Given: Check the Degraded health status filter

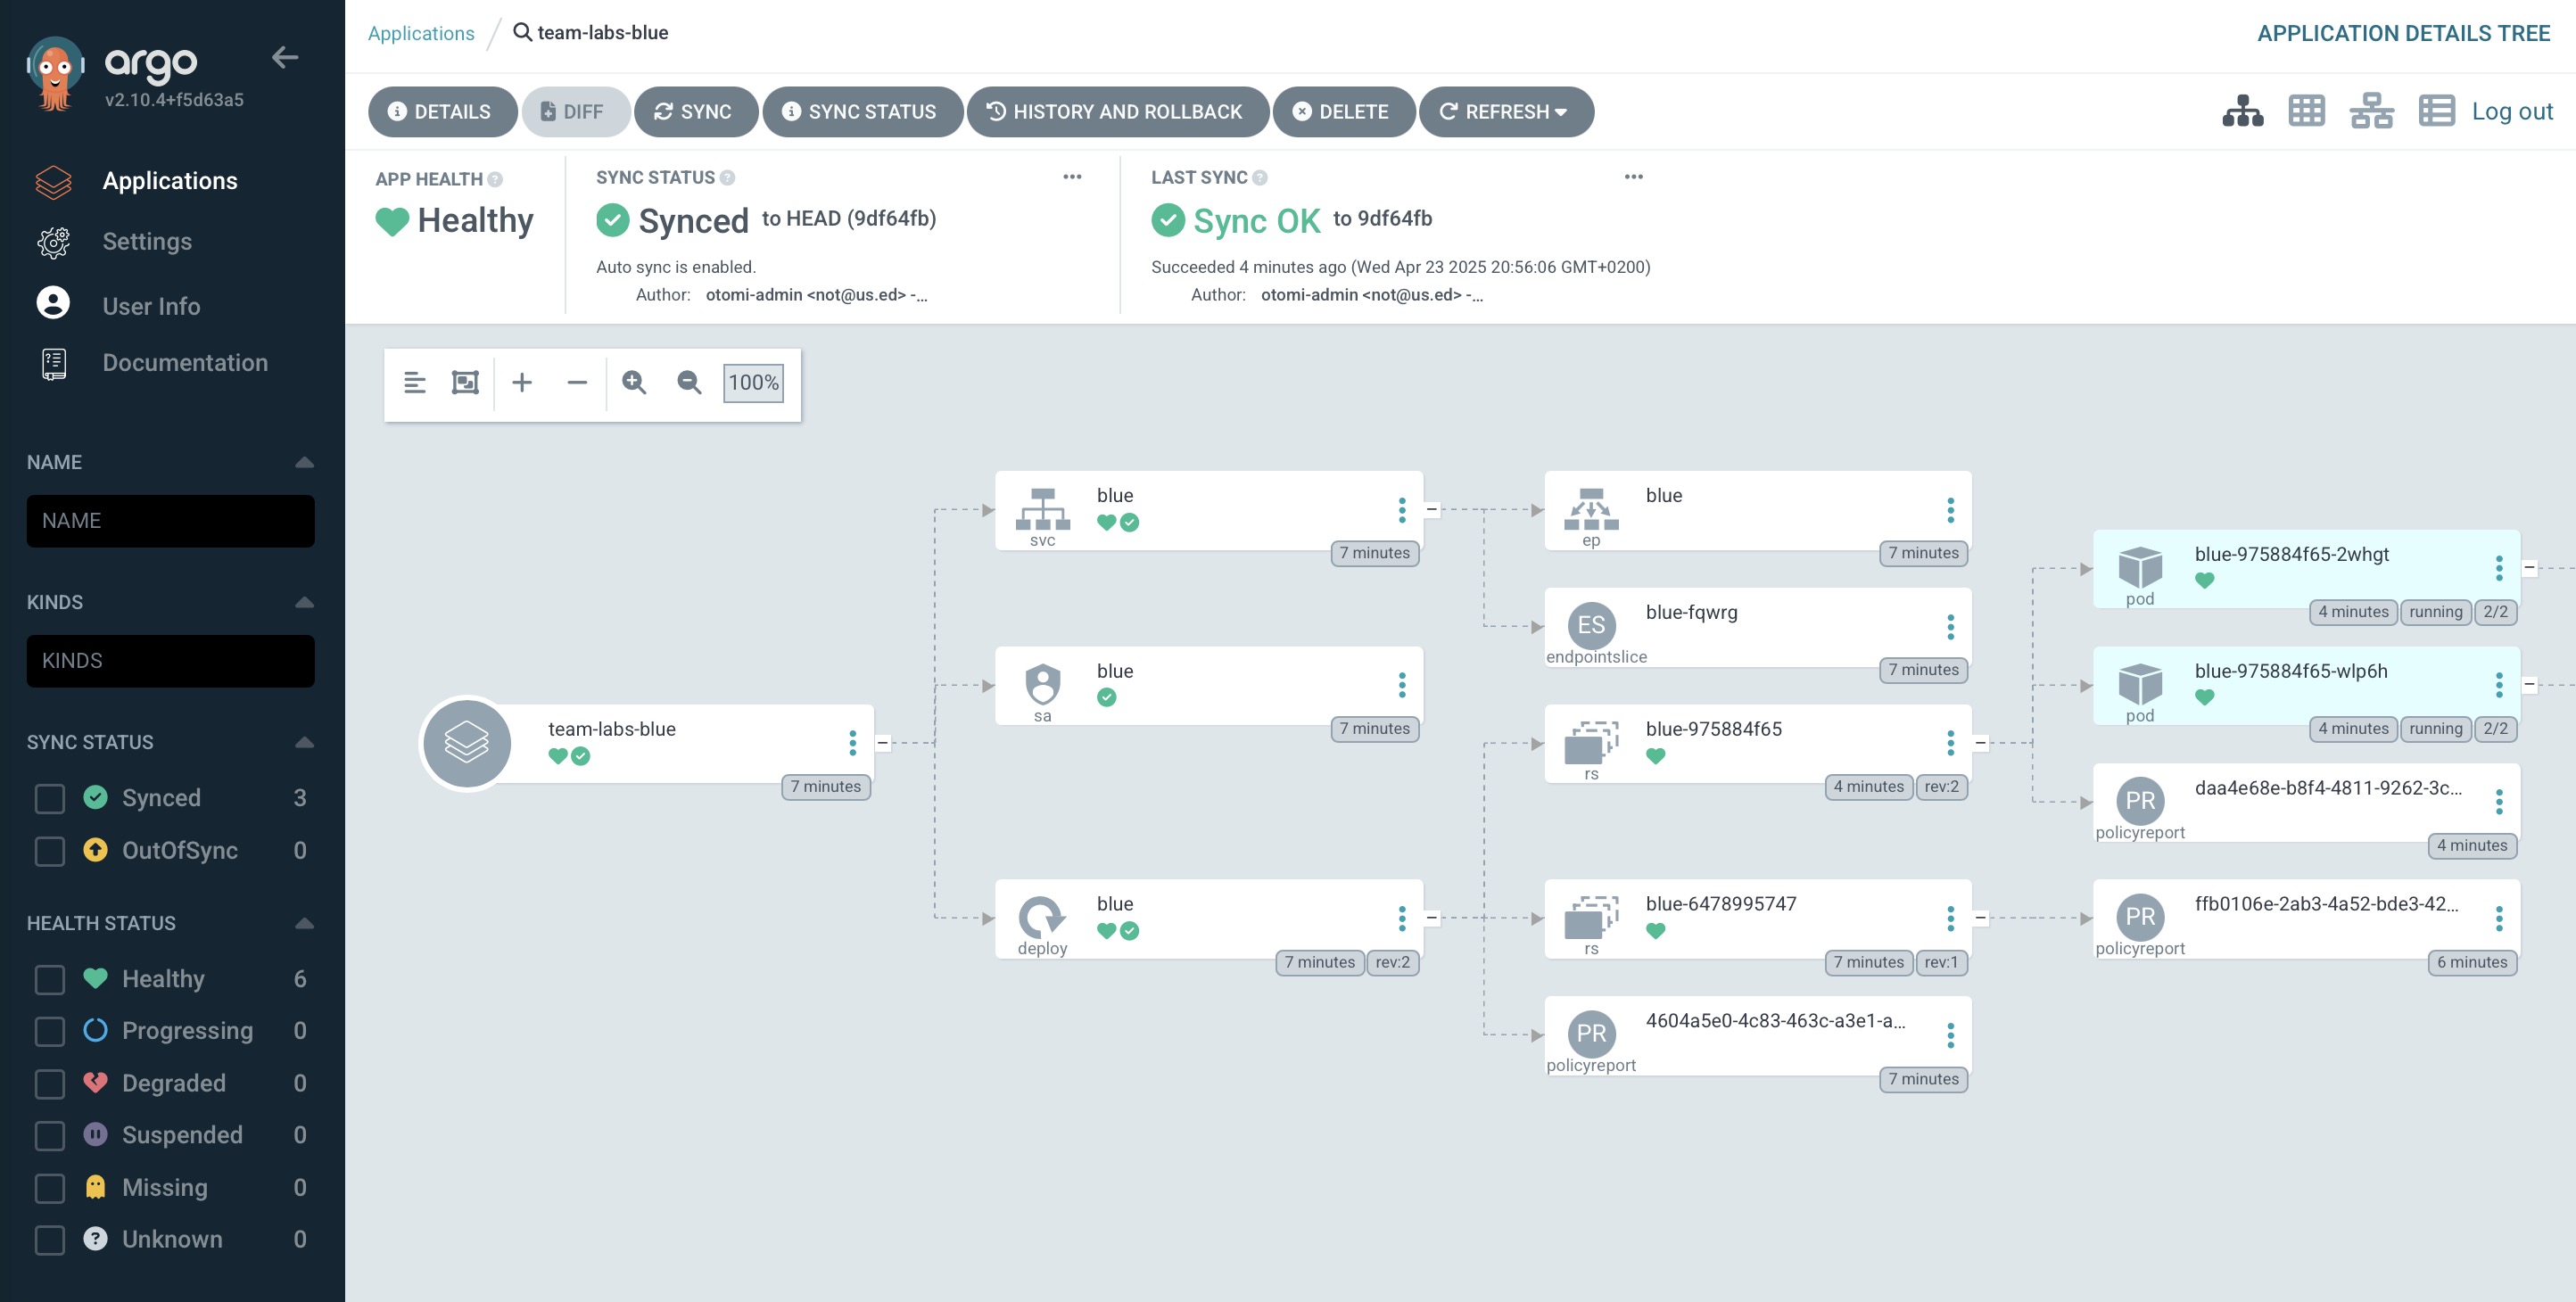Looking at the screenshot, I should coord(50,1083).
